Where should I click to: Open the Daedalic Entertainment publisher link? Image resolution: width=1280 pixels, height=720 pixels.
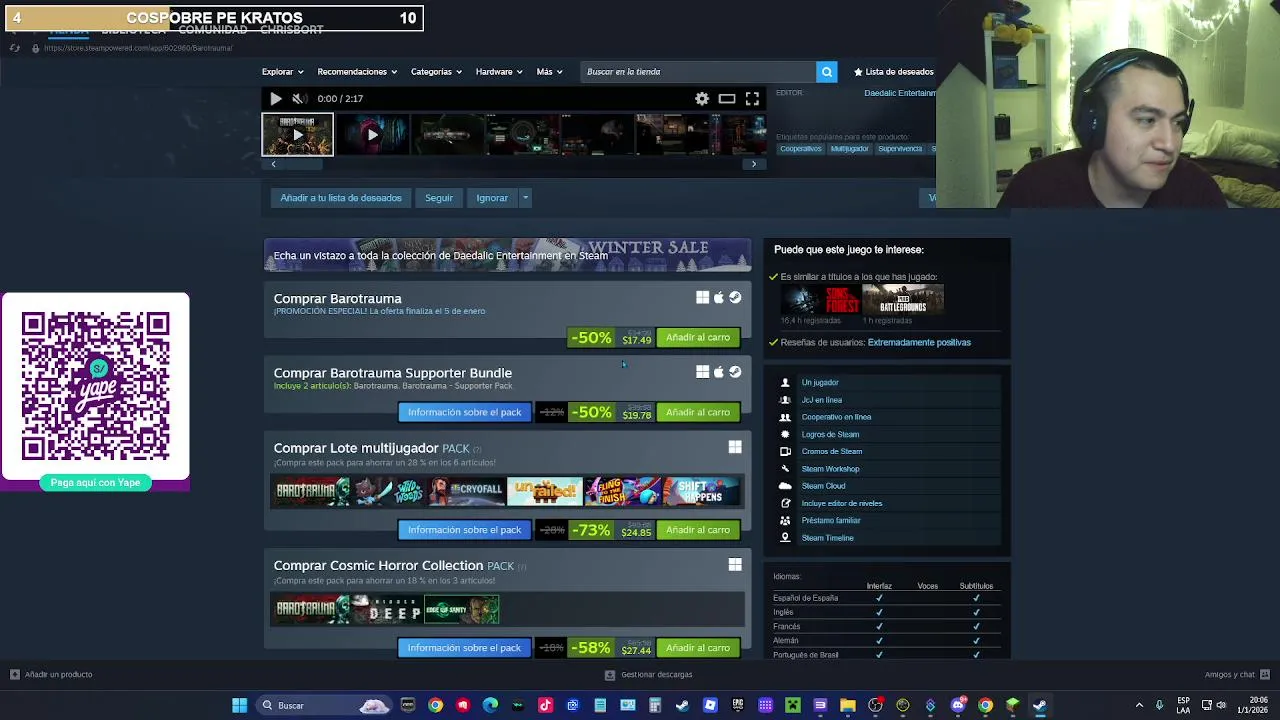click(900, 93)
